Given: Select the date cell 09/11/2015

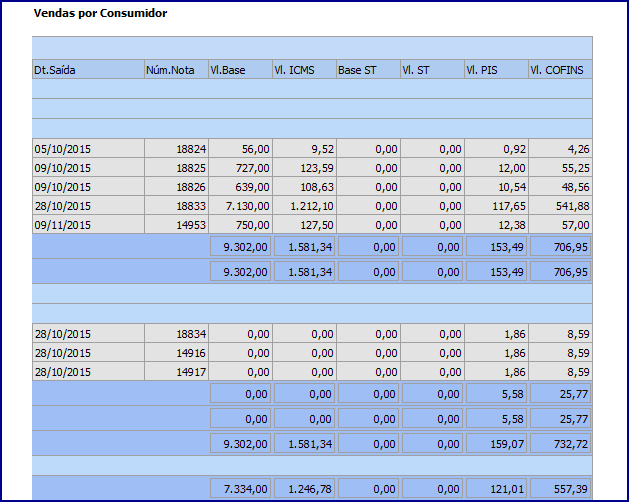Looking at the screenshot, I should 88,225.
